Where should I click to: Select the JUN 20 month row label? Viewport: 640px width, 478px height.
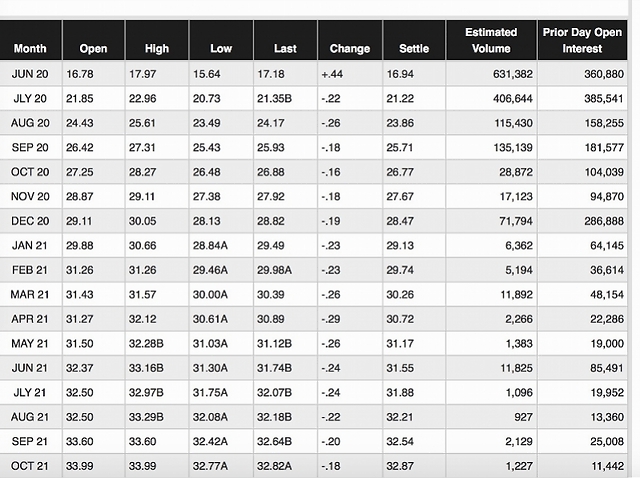28,73
